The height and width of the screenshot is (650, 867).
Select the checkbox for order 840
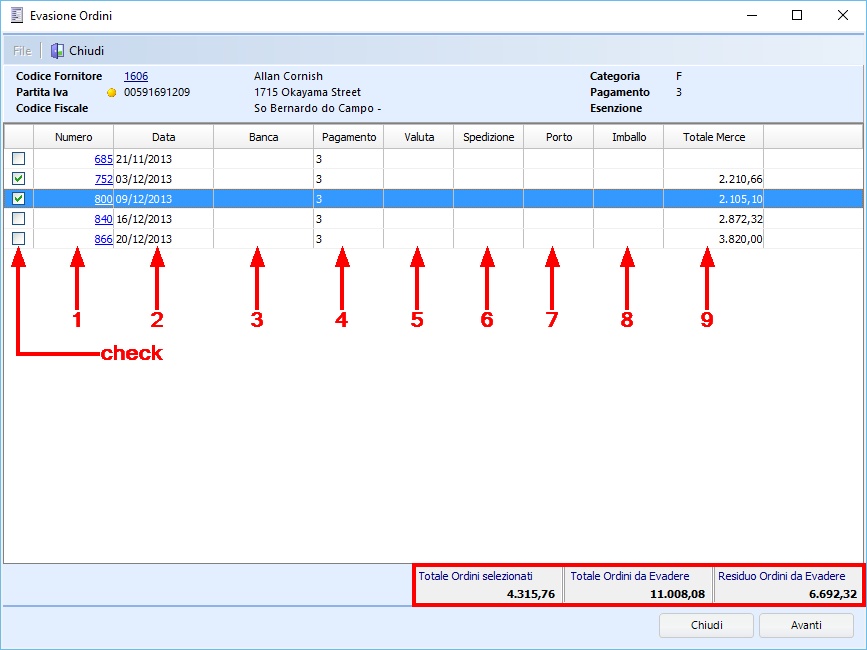(18, 219)
